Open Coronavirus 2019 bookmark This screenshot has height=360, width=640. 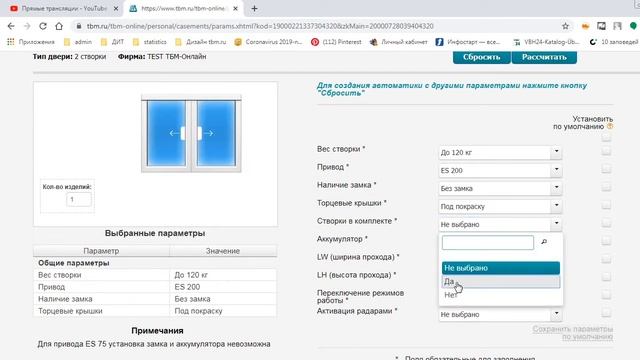point(268,42)
